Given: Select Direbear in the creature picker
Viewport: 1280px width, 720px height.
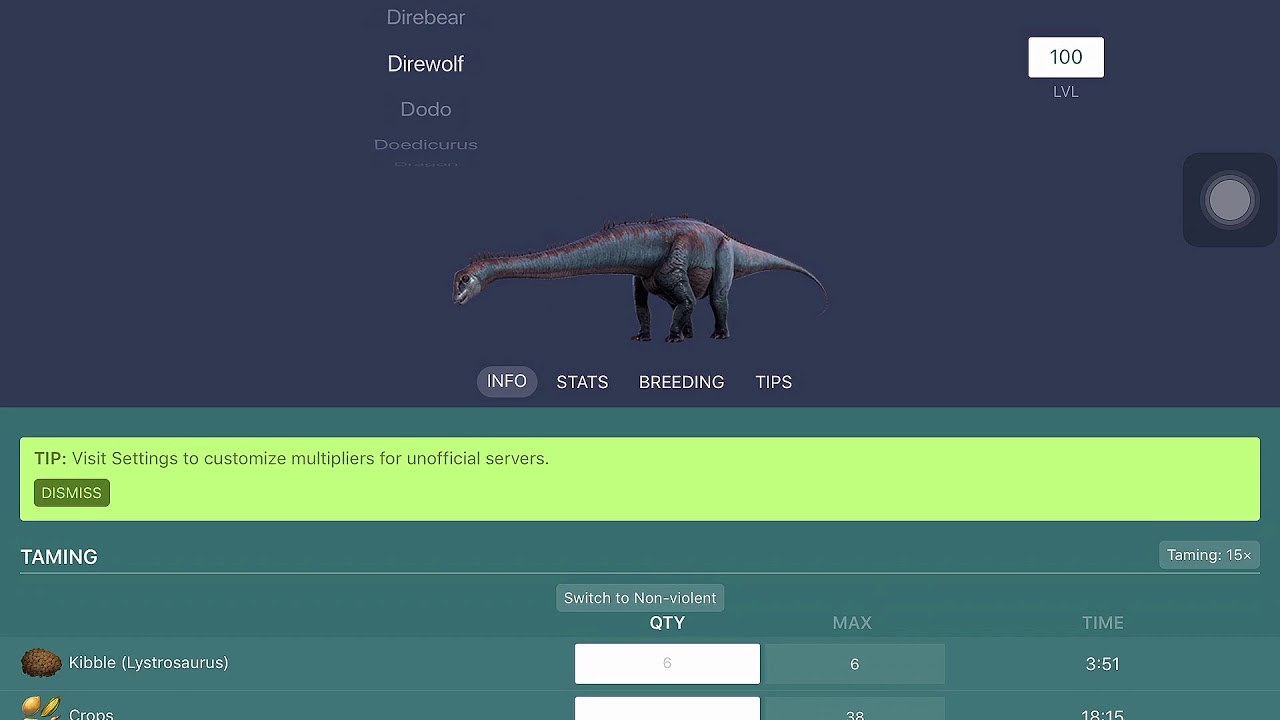Looking at the screenshot, I should pos(426,17).
